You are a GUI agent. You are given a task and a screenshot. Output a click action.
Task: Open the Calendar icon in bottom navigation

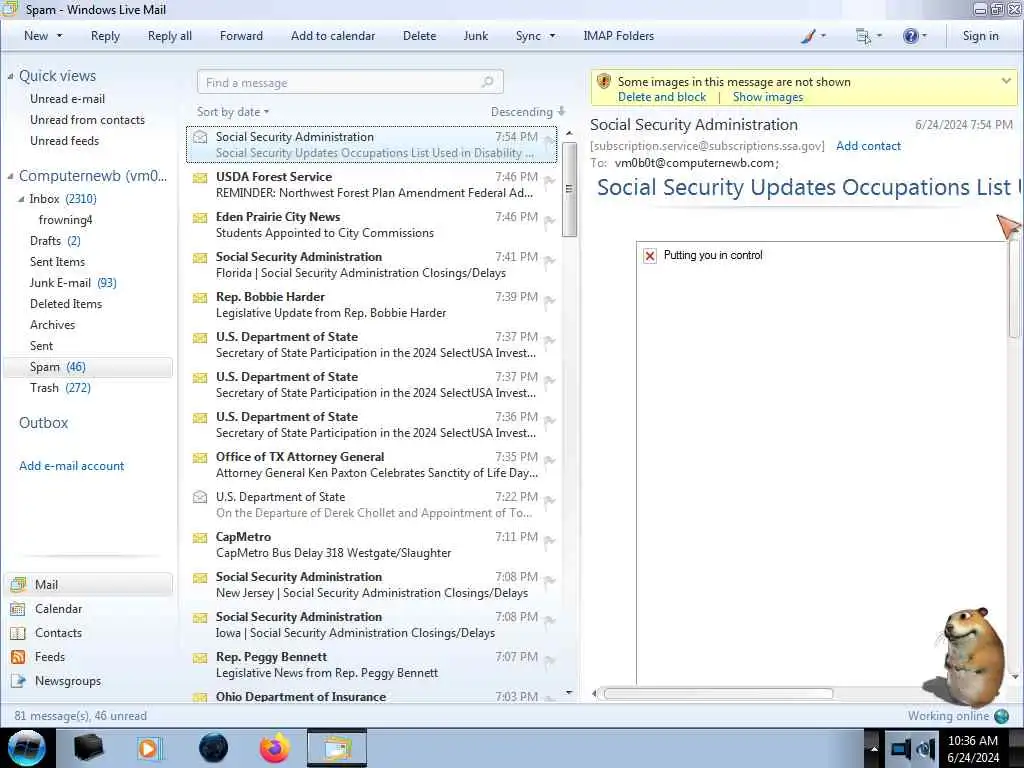[18, 609]
